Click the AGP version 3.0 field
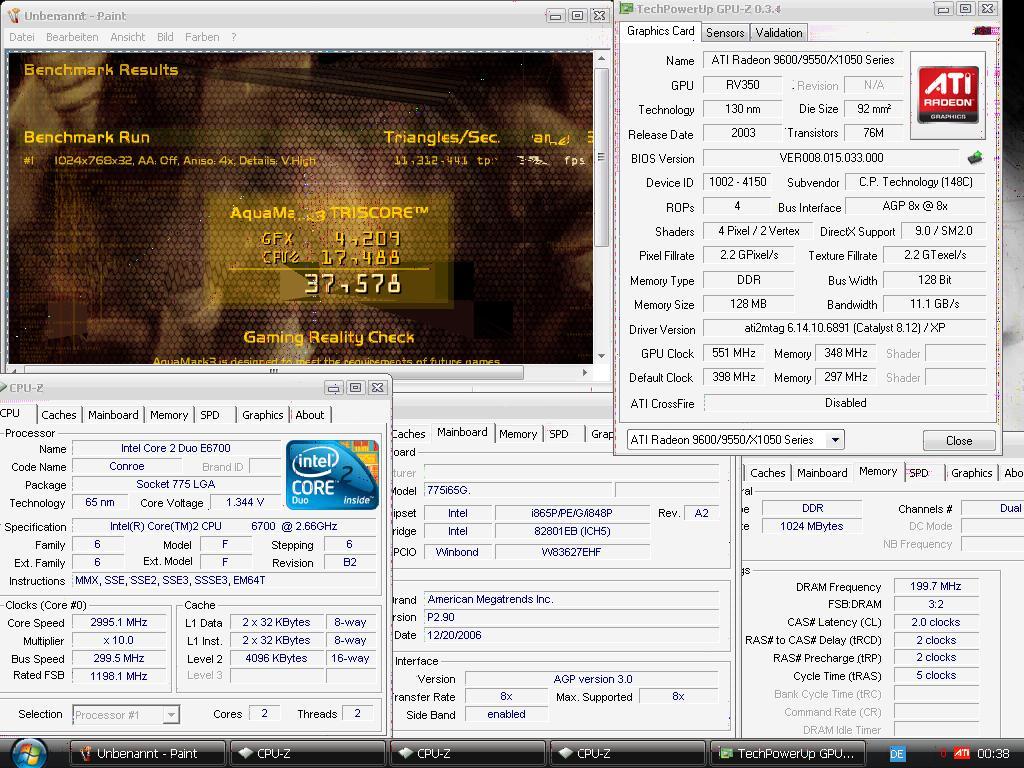This screenshot has height=768, width=1024. (x=592, y=679)
